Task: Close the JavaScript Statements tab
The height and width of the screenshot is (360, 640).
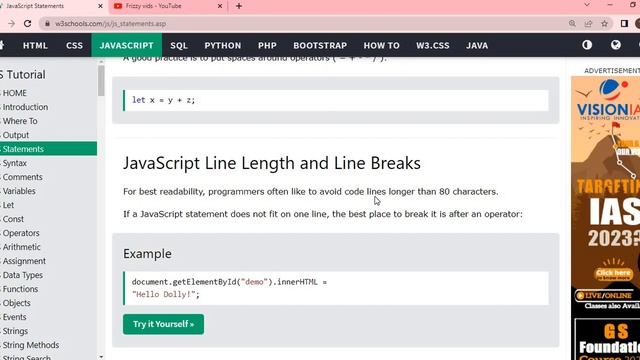Action: click(100, 6)
